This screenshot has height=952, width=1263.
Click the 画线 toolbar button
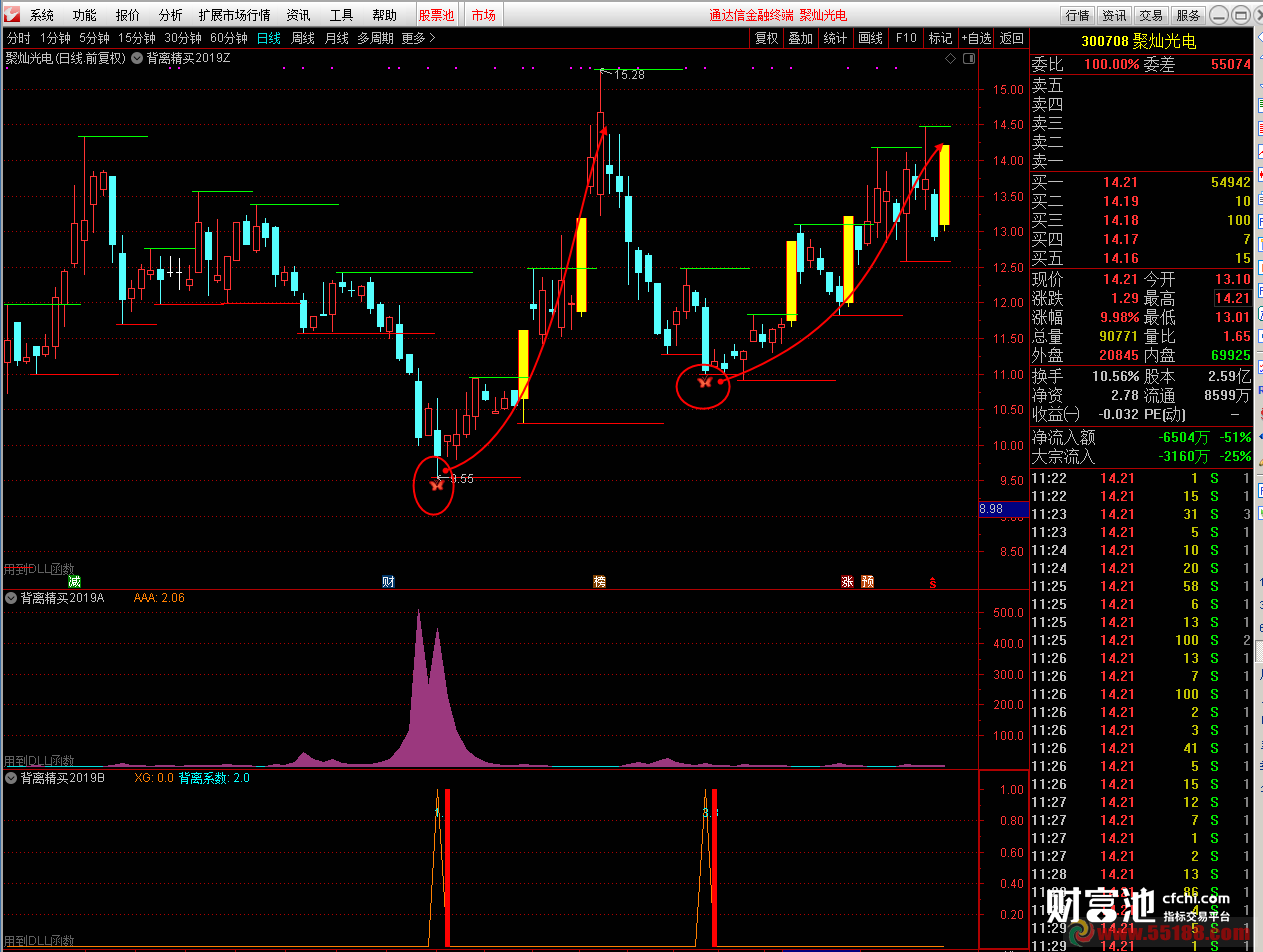pos(871,38)
